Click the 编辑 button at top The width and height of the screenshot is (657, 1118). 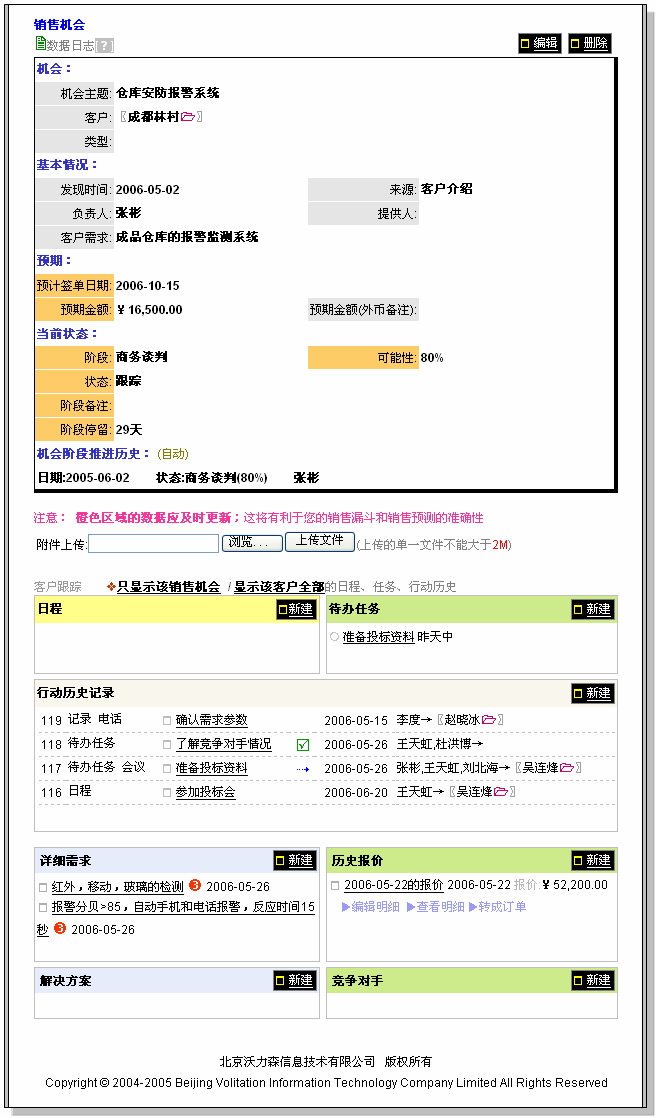pyautogui.click(x=539, y=43)
